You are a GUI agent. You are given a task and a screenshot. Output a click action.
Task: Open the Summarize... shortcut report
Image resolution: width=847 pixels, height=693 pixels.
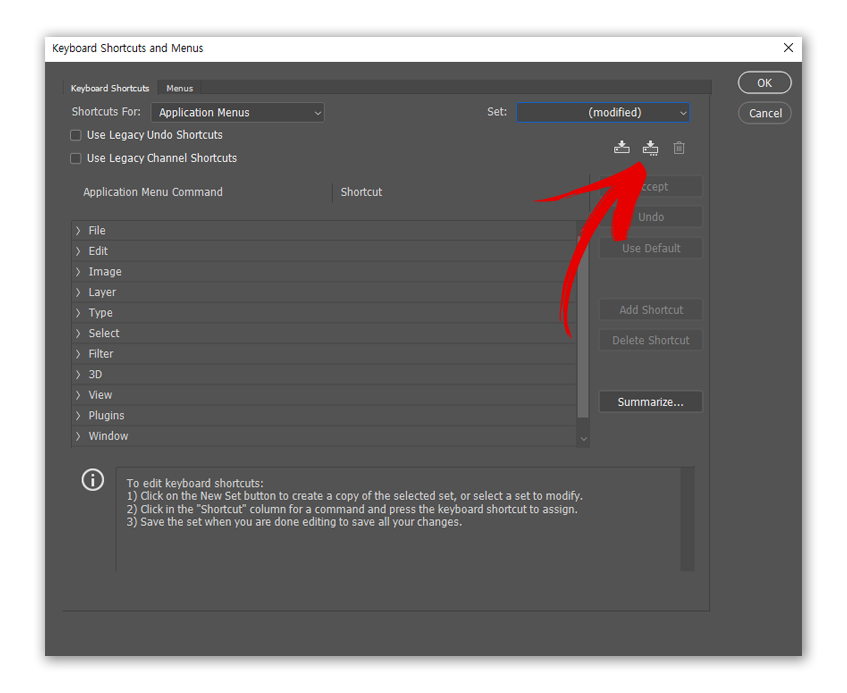pyautogui.click(x=650, y=402)
